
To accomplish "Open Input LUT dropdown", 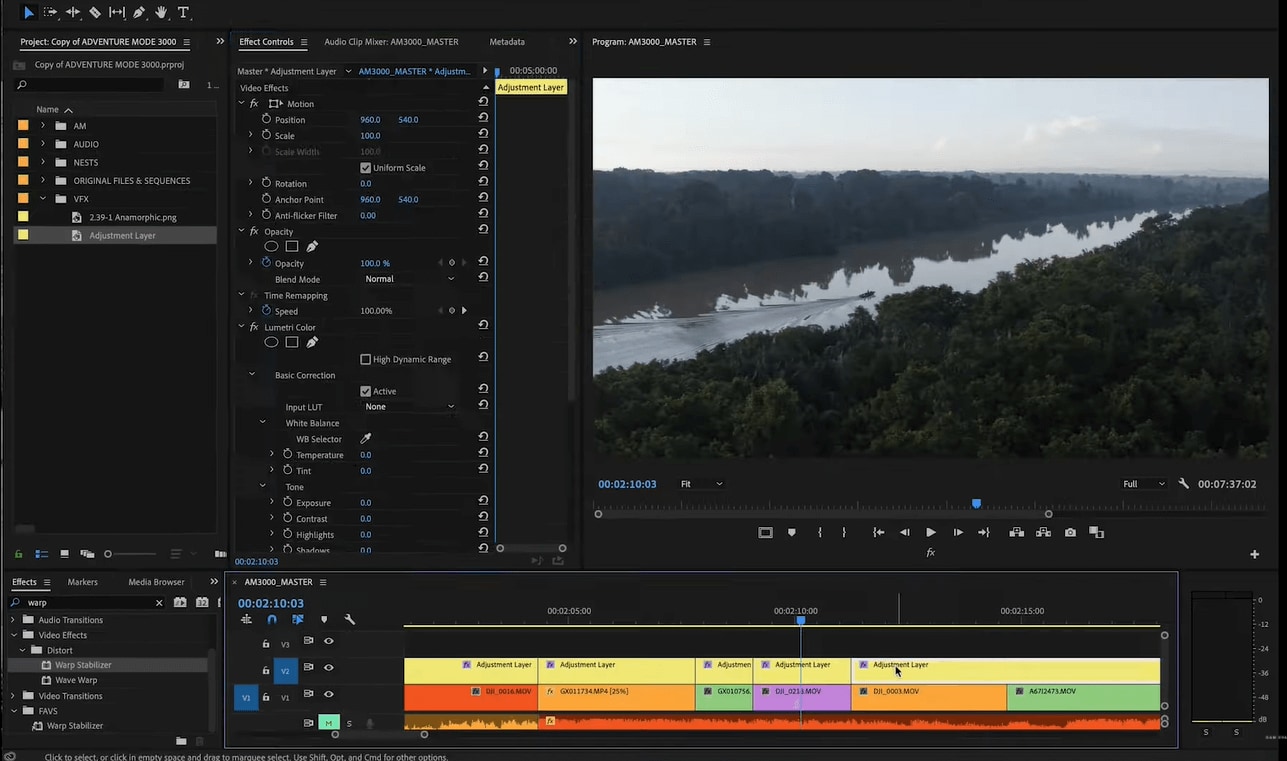I will coord(409,407).
